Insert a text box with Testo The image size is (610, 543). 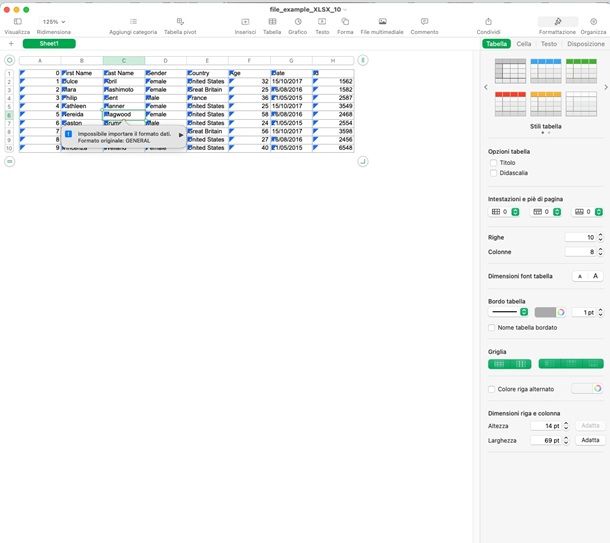pyautogui.click(x=322, y=21)
